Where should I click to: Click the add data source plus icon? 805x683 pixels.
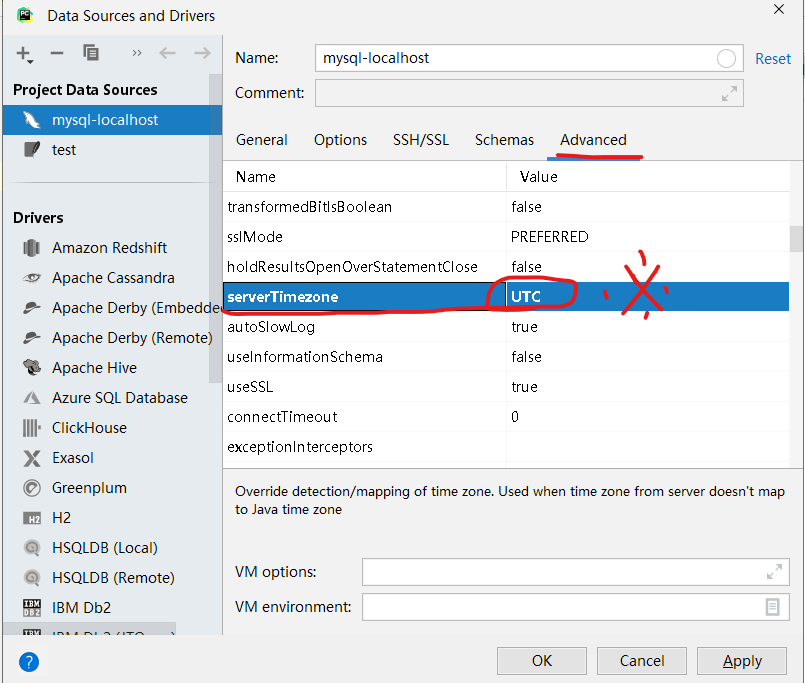pyautogui.click(x=24, y=55)
